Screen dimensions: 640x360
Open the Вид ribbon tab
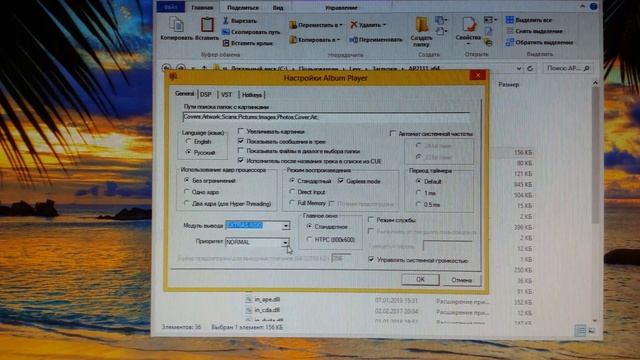click(x=278, y=7)
